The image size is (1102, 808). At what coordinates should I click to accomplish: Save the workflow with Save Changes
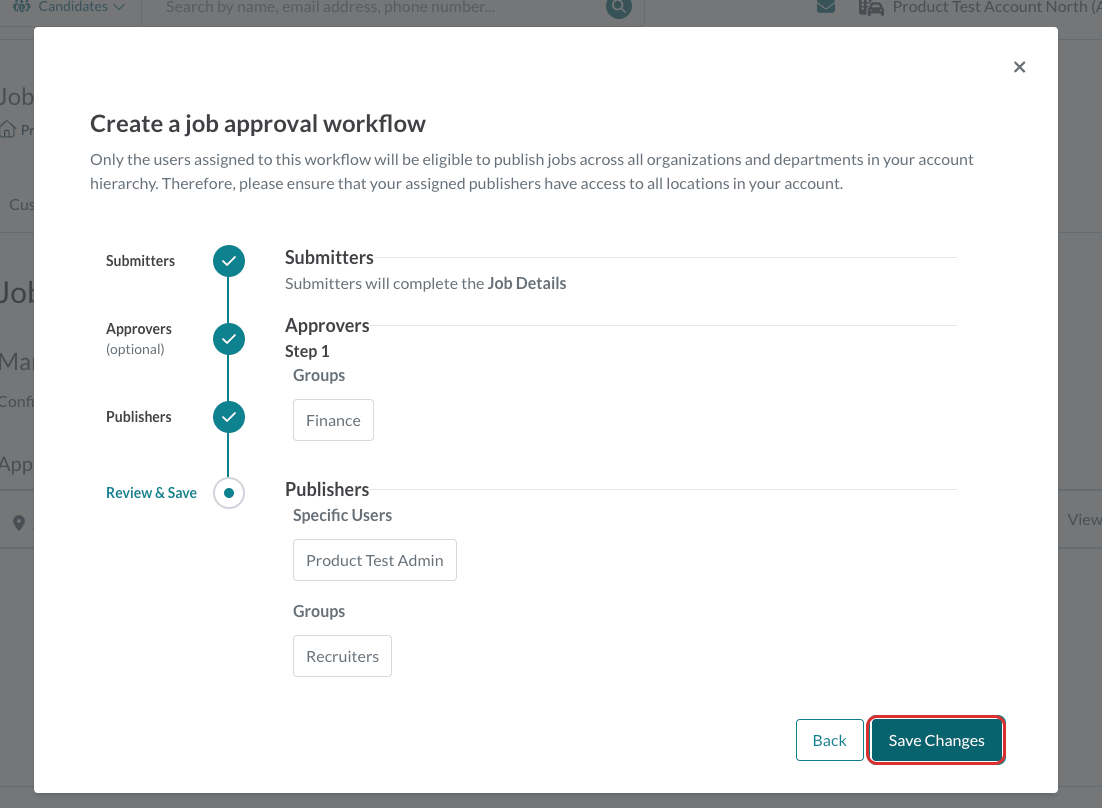click(x=936, y=740)
